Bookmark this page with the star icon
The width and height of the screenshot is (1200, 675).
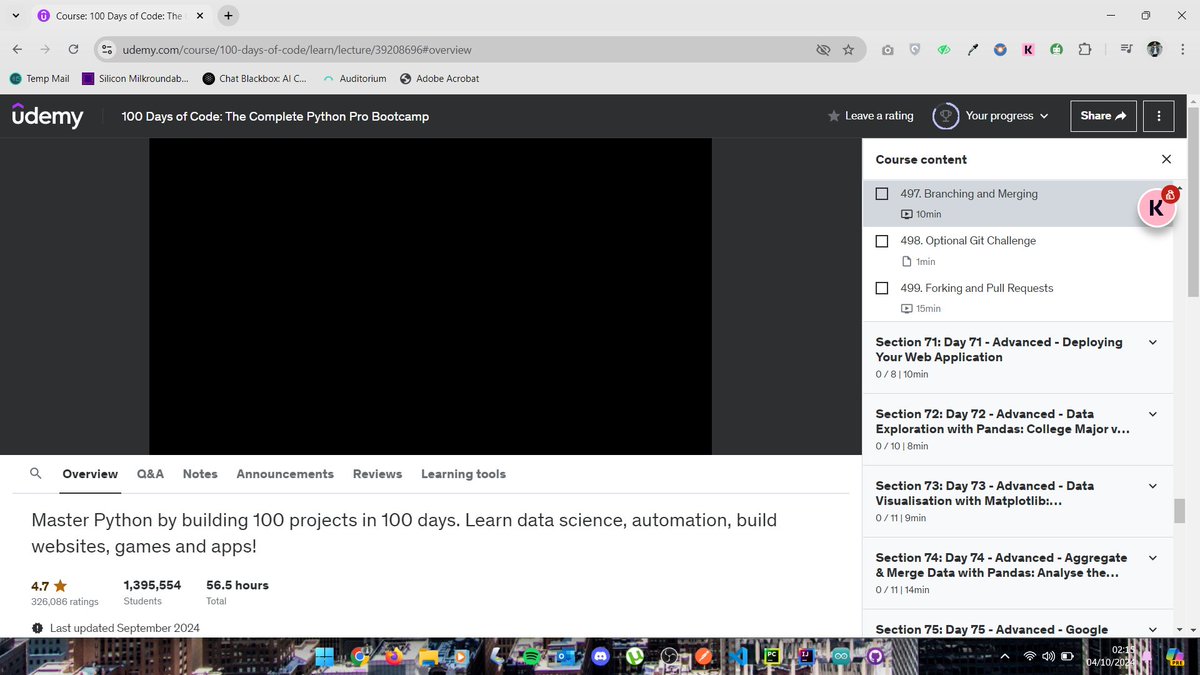848,49
